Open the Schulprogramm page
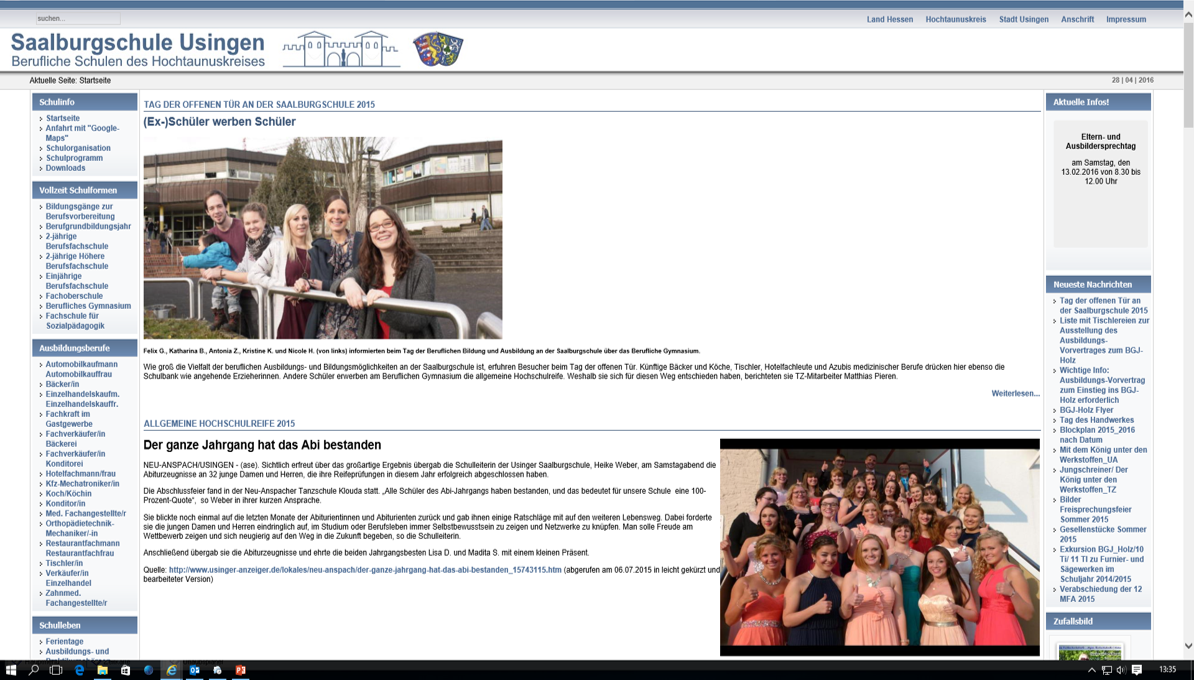 pos(74,158)
